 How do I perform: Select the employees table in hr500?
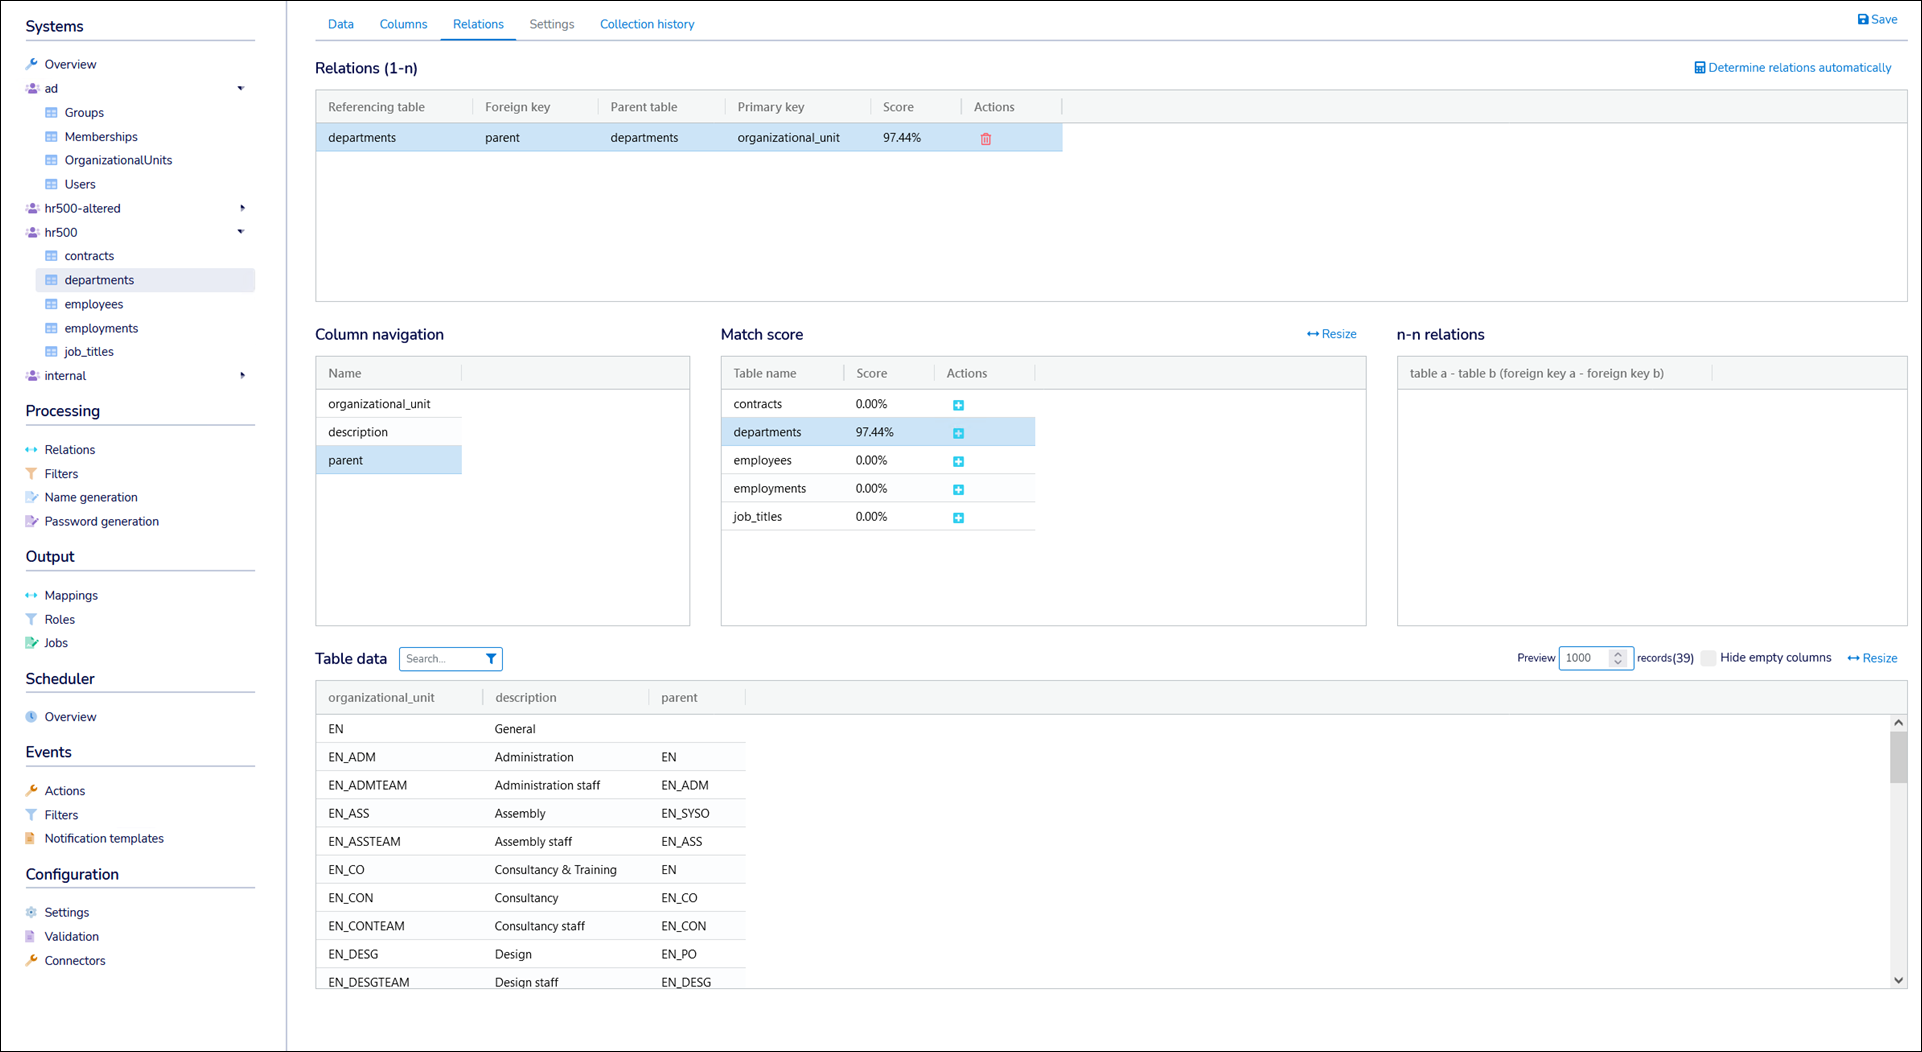(x=93, y=304)
